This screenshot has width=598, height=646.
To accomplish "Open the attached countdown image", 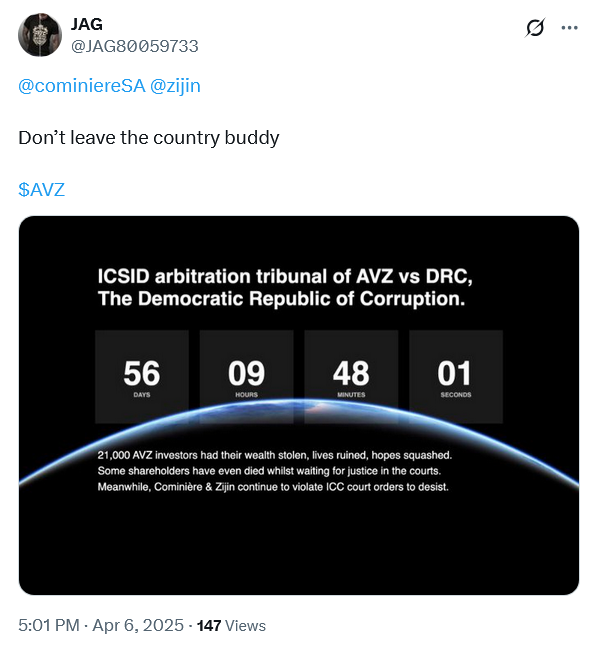I will pyautogui.click(x=299, y=405).
